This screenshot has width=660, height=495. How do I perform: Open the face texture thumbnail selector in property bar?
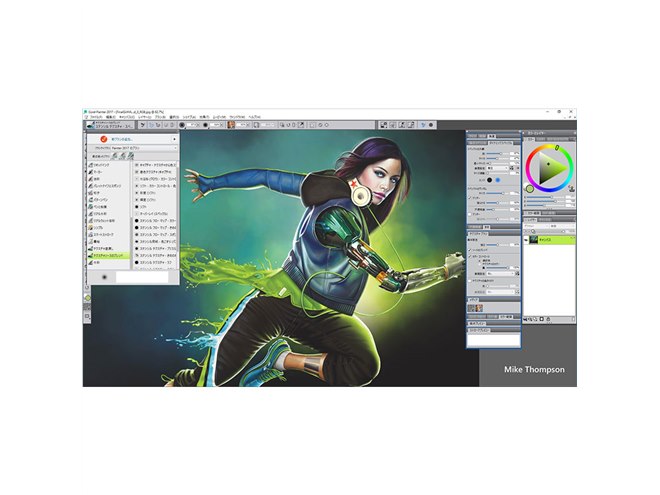tap(231, 125)
